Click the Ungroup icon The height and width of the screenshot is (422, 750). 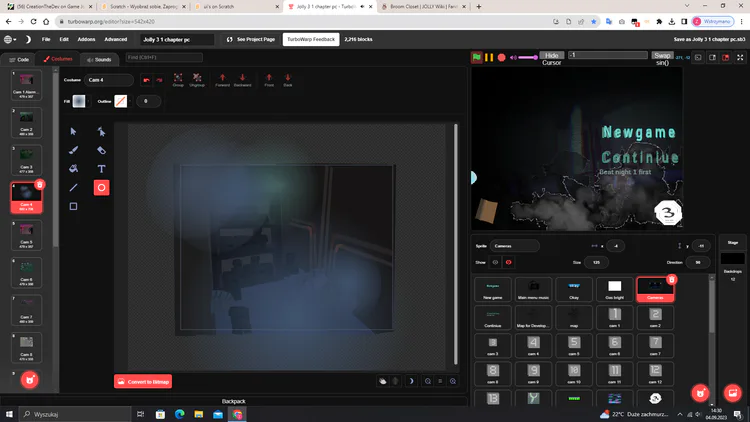click(x=197, y=80)
